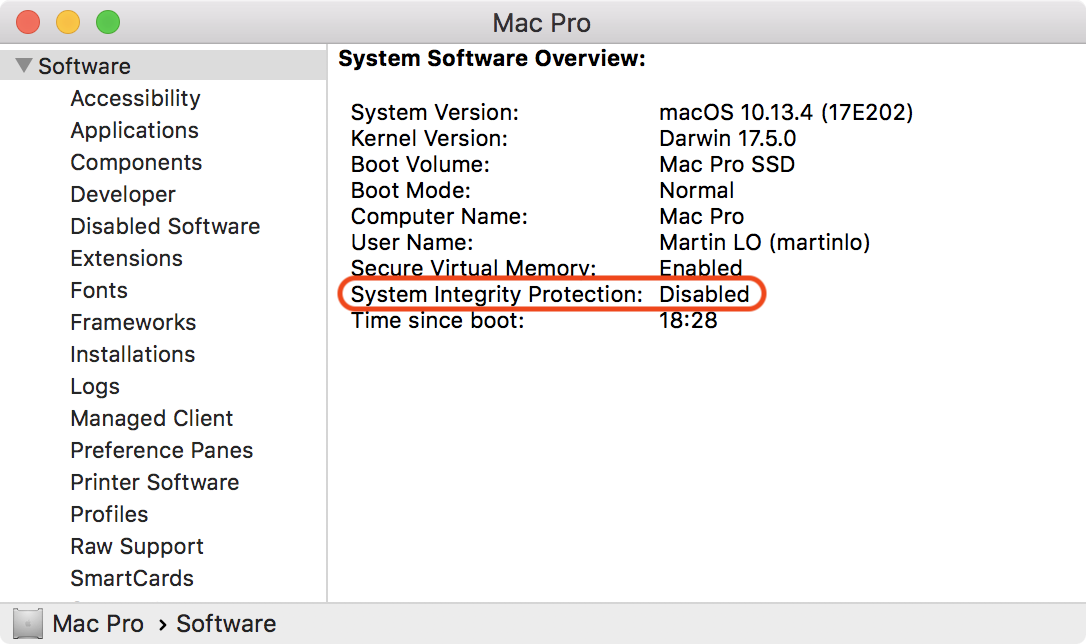This screenshot has height=644, width=1086.
Task: Select Printer Software sidebar item
Action: point(154,482)
